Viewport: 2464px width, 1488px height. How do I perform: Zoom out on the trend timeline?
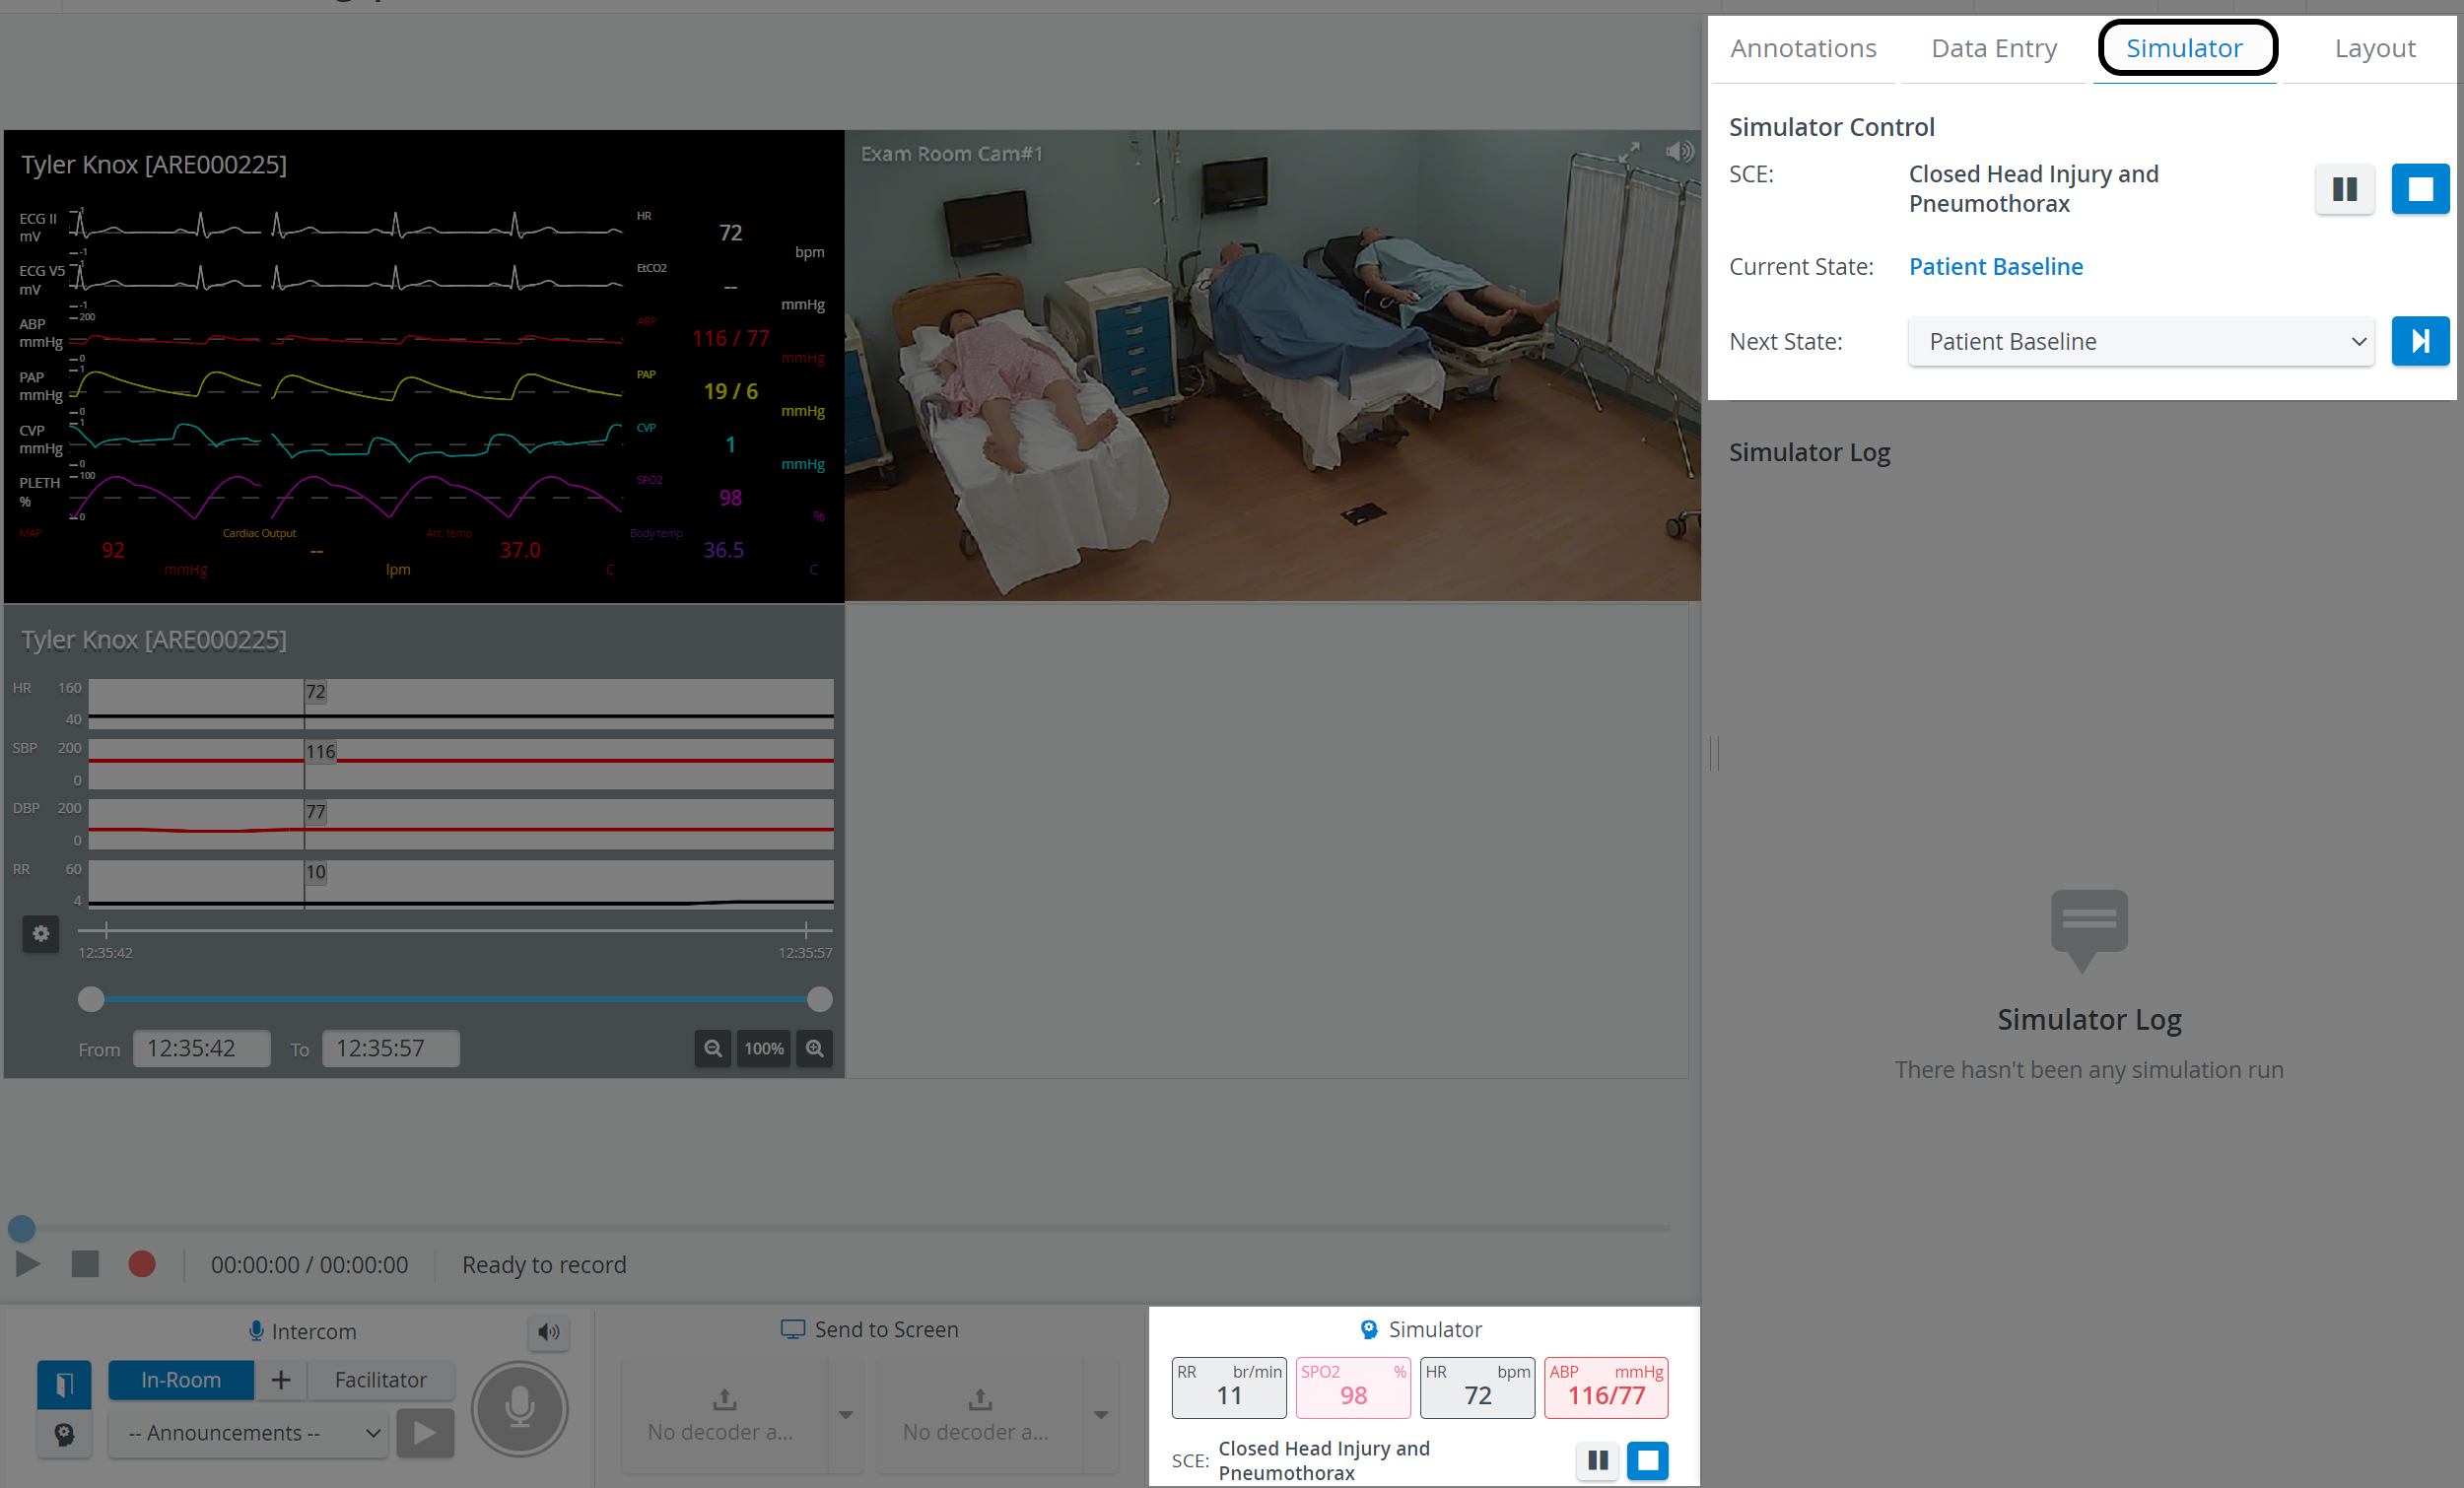point(713,1048)
